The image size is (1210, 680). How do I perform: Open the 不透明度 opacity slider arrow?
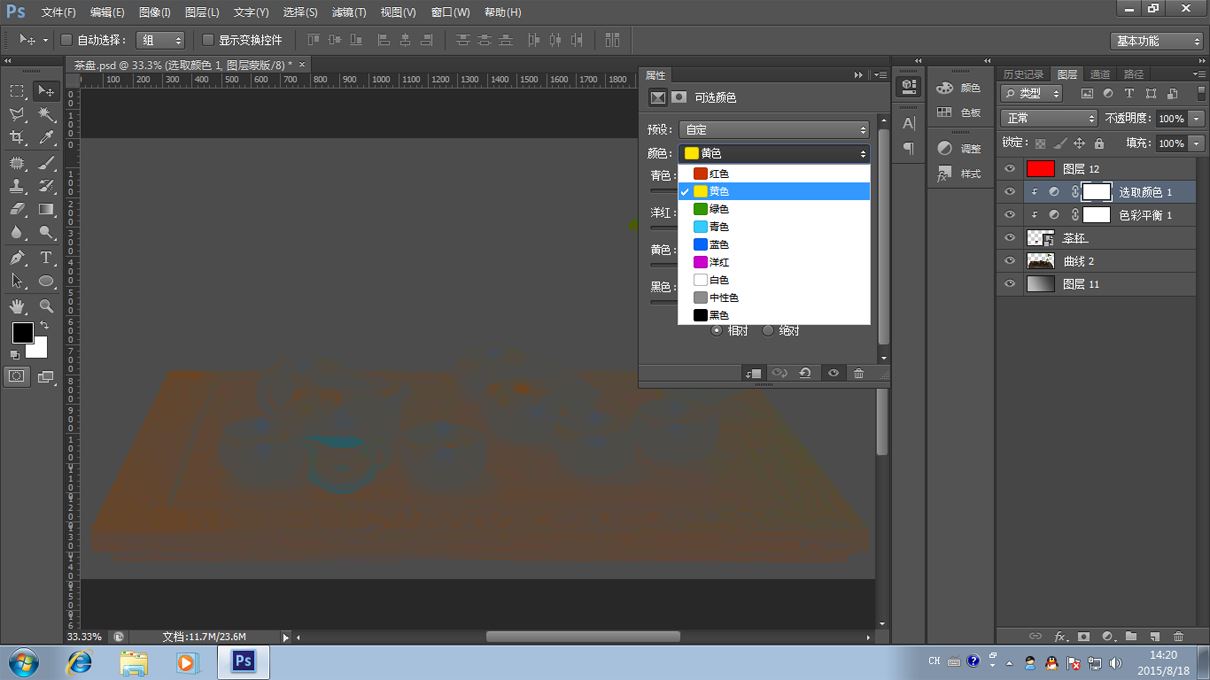click(1196, 118)
